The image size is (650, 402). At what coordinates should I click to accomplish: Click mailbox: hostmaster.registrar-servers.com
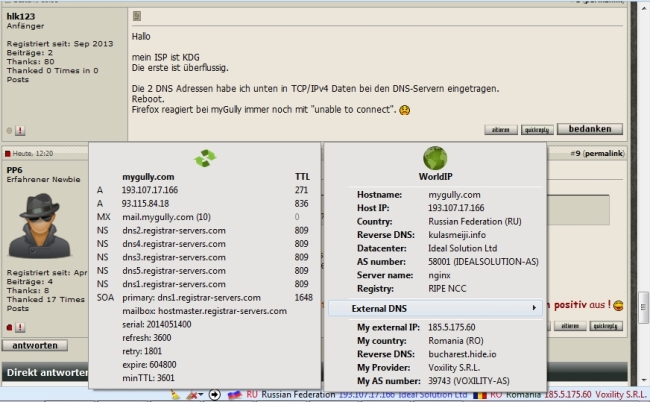(x=204, y=311)
